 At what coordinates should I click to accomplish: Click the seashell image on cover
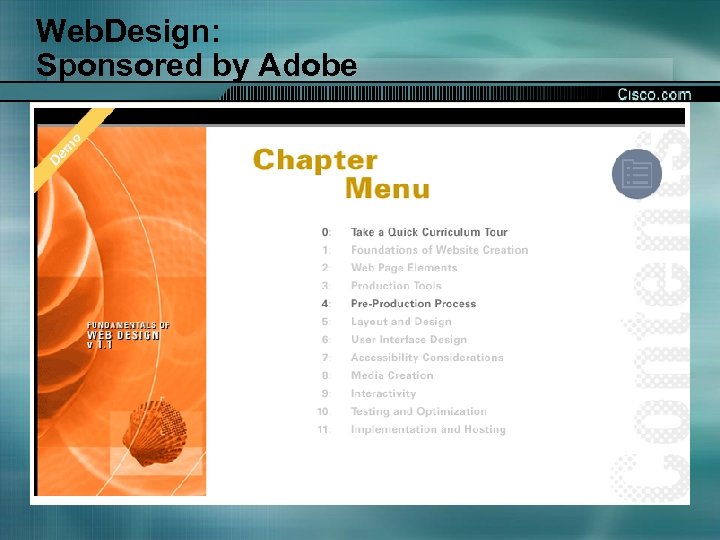pyautogui.click(x=154, y=432)
